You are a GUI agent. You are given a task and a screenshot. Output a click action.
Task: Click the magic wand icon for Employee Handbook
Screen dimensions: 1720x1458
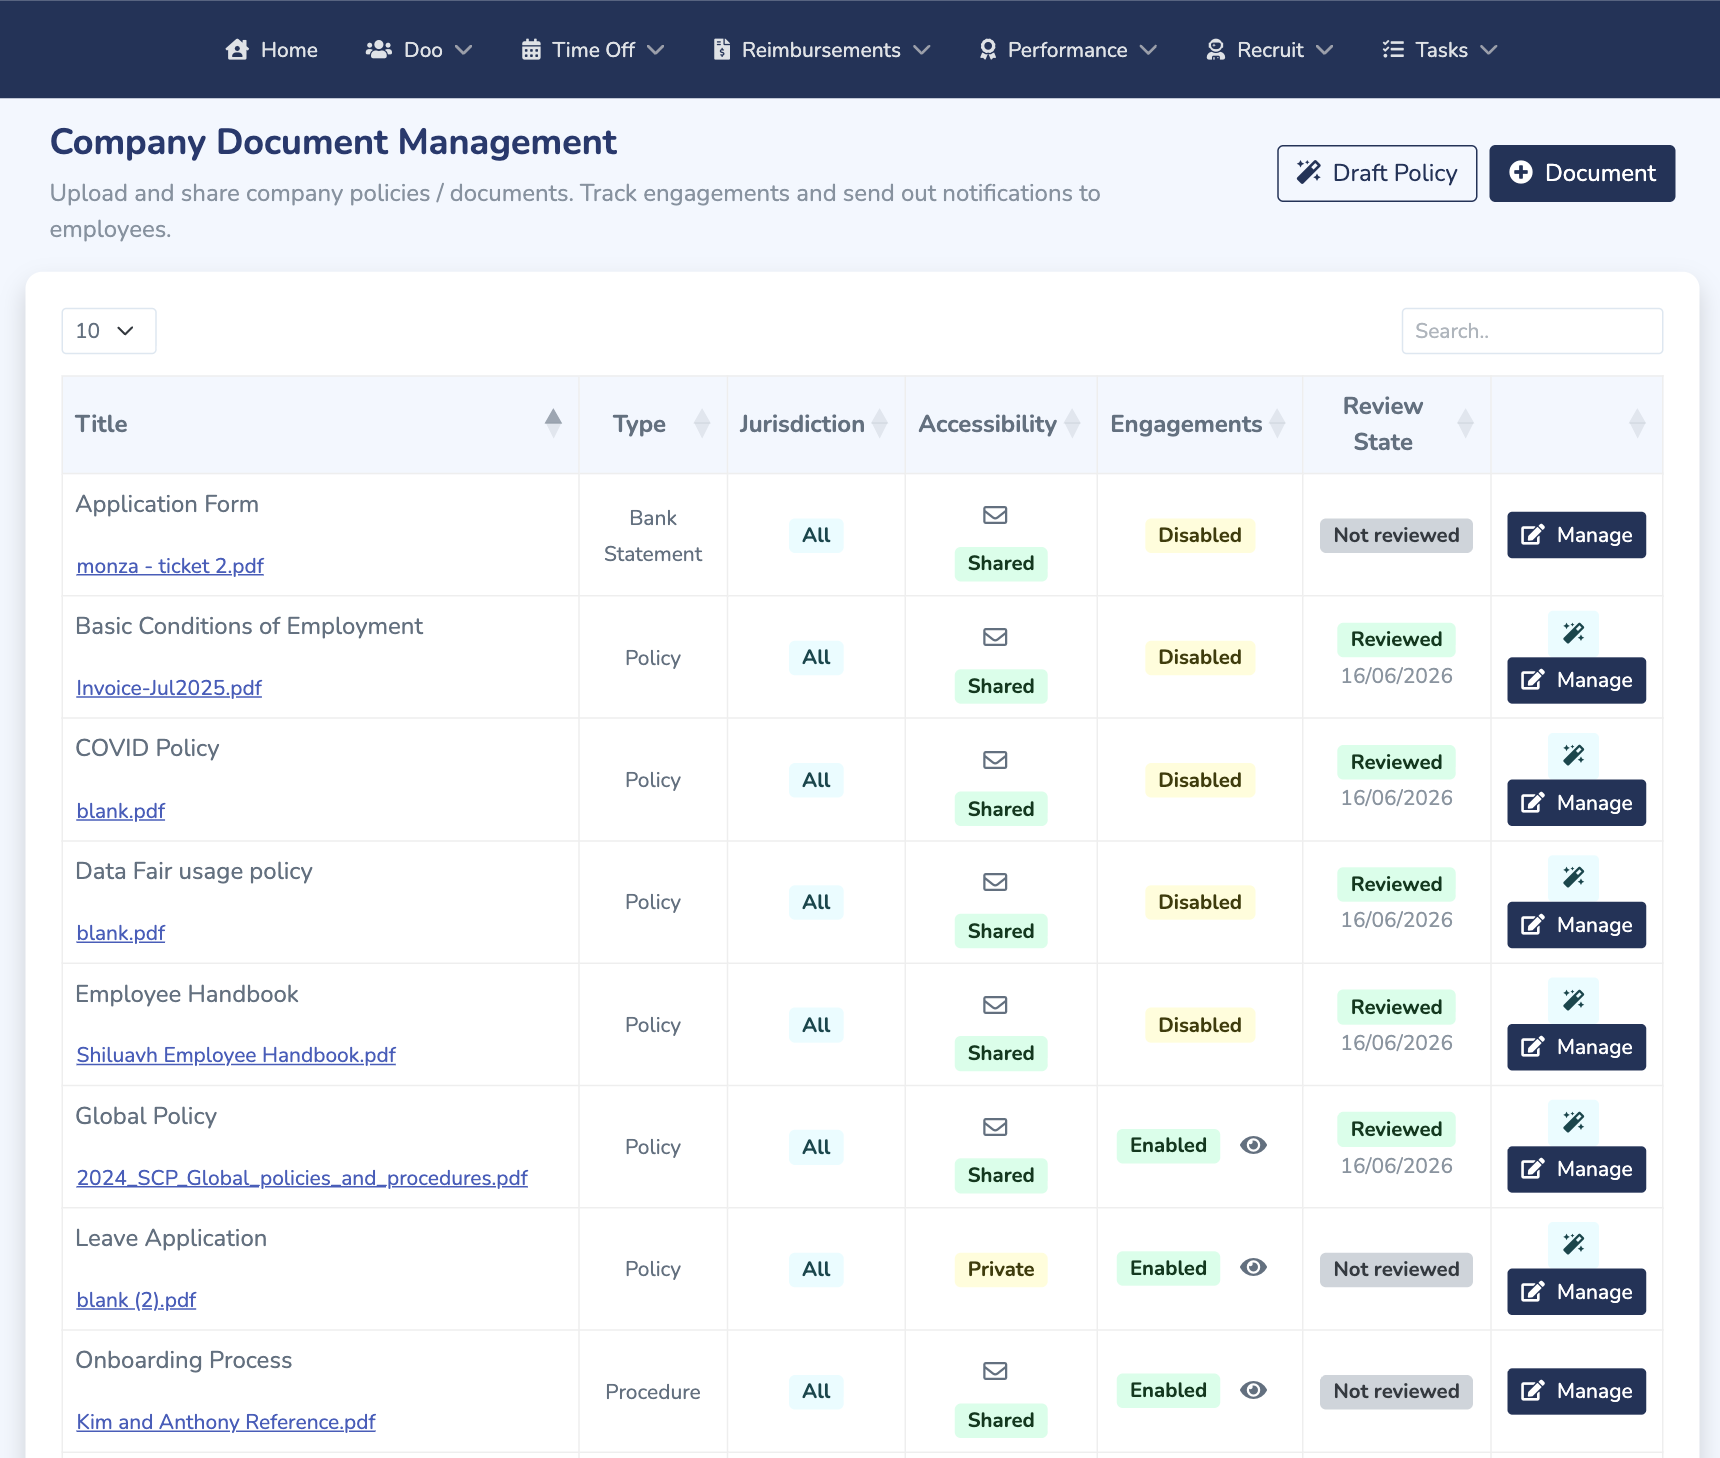coord(1574,1000)
